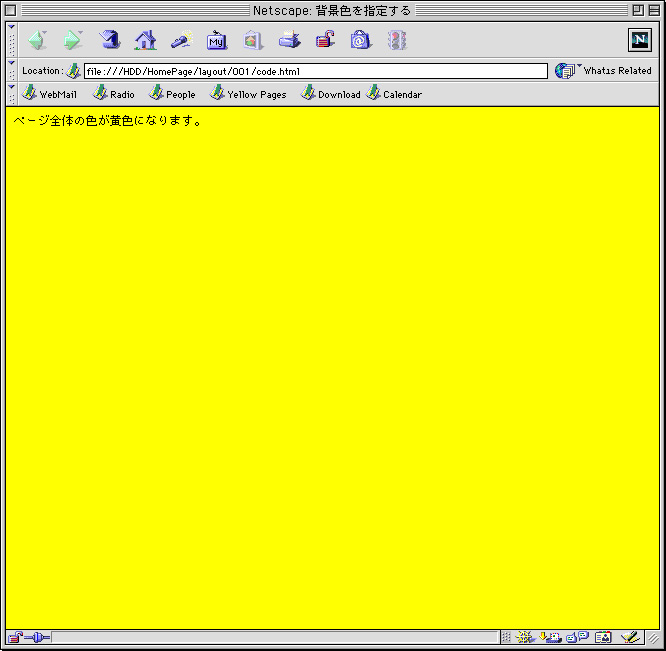This screenshot has width=666, height=651.
Task: Open the Download bookmark
Action: point(330,93)
